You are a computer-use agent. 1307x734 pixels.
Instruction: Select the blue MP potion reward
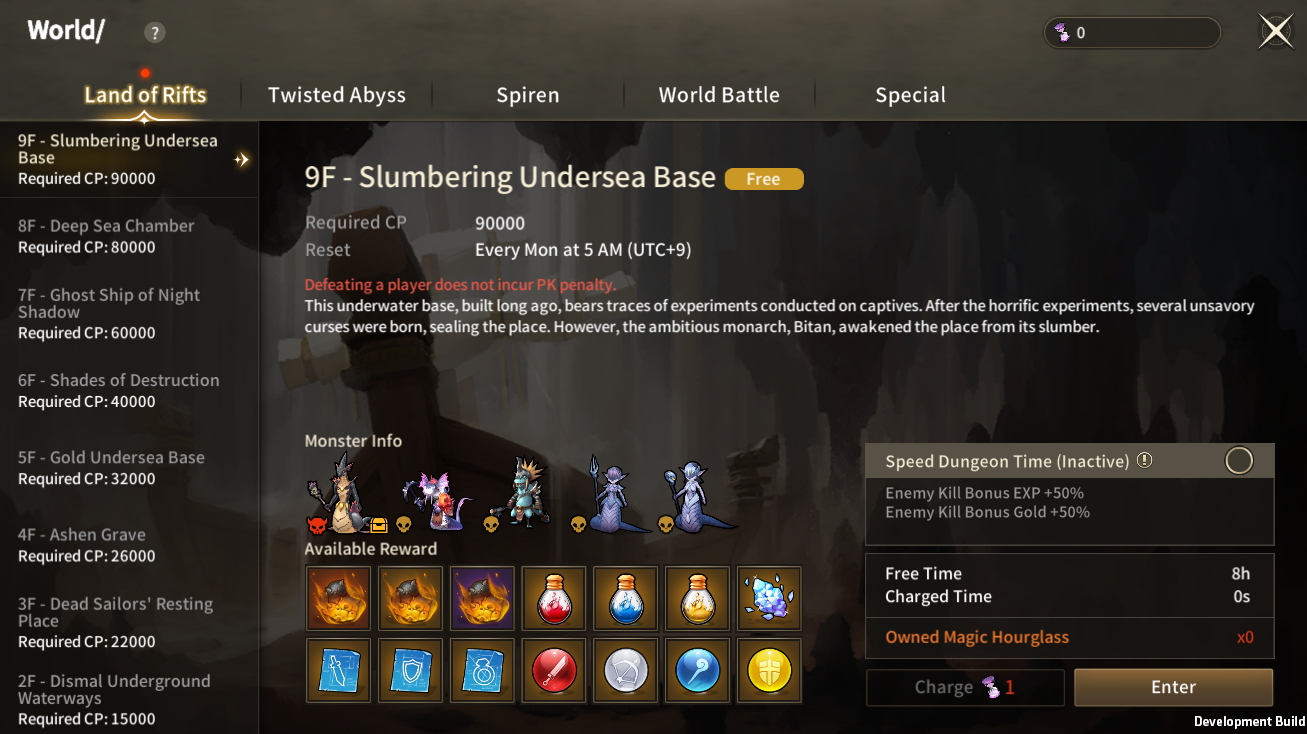[x=627, y=599]
